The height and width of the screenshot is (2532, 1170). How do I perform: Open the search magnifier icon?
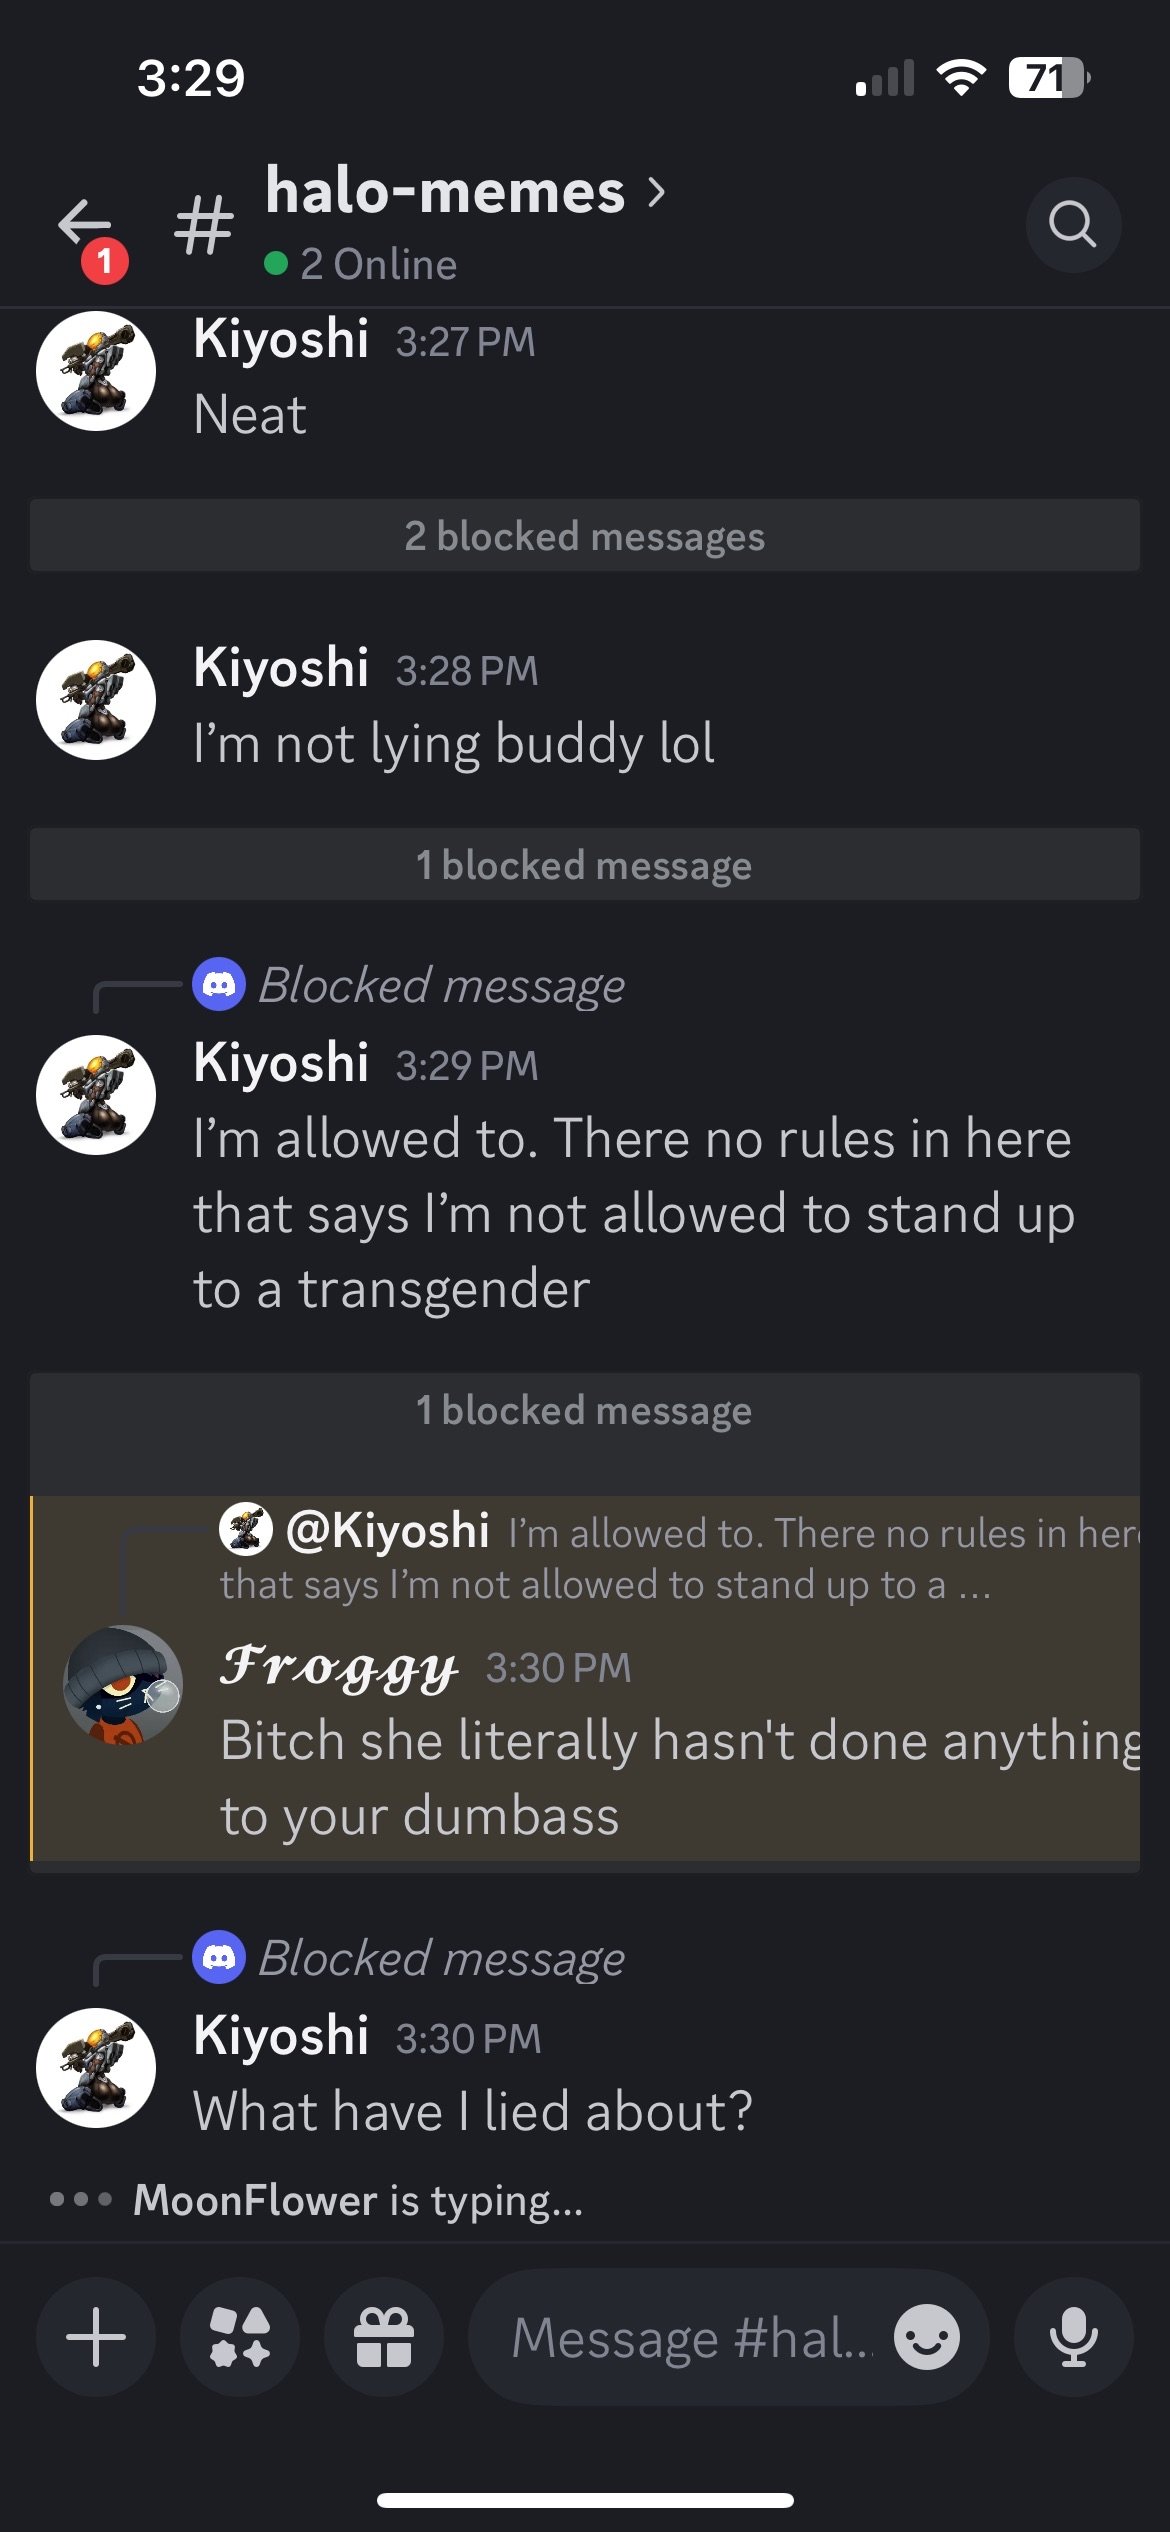point(1073,225)
